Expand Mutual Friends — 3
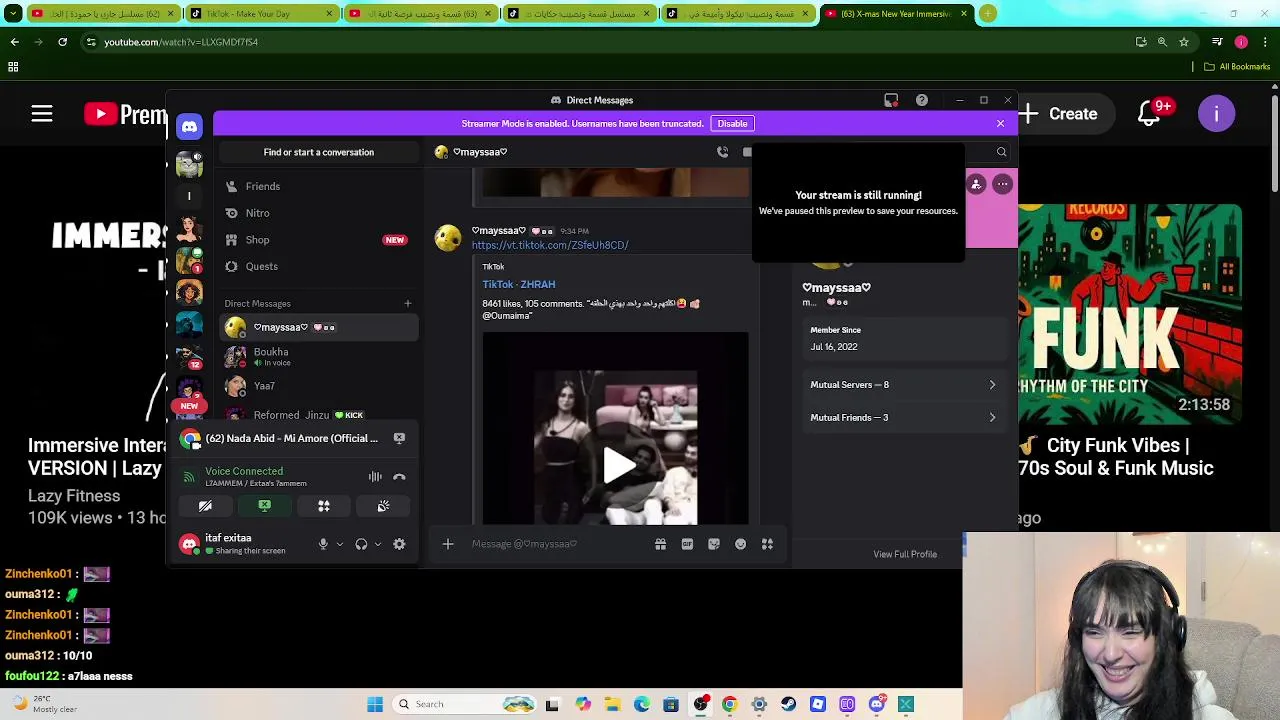 pos(903,418)
